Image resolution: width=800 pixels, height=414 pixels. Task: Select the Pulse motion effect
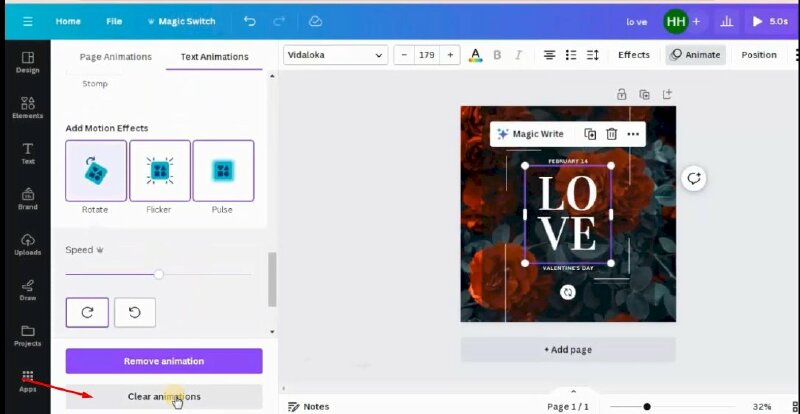point(223,171)
